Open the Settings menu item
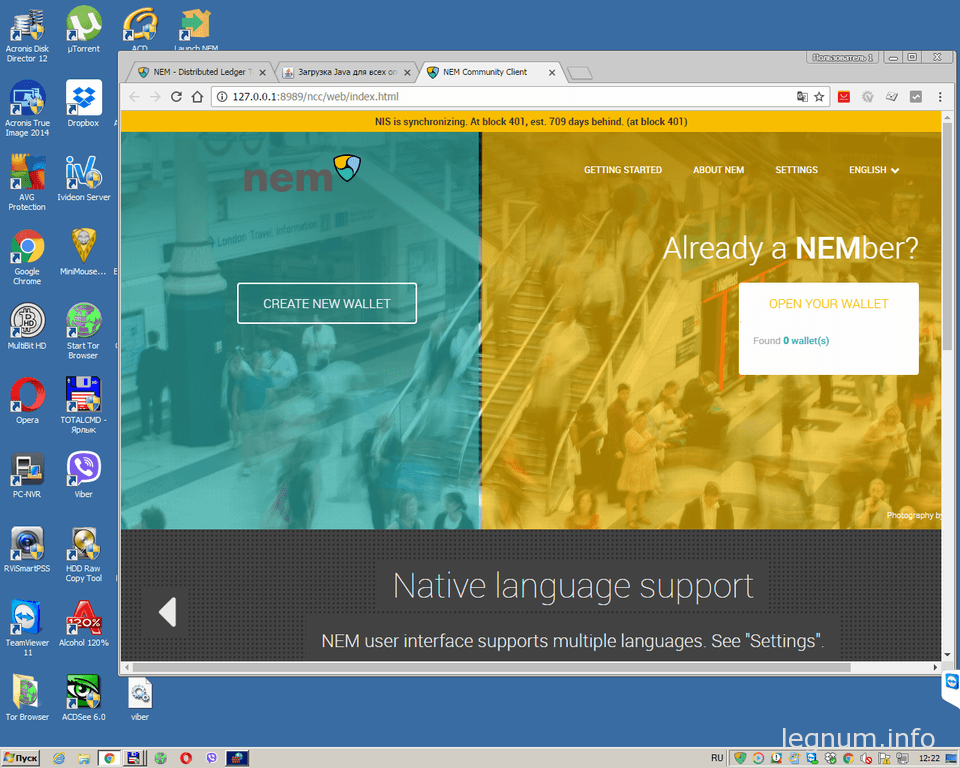The height and width of the screenshot is (768, 960). click(796, 170)
